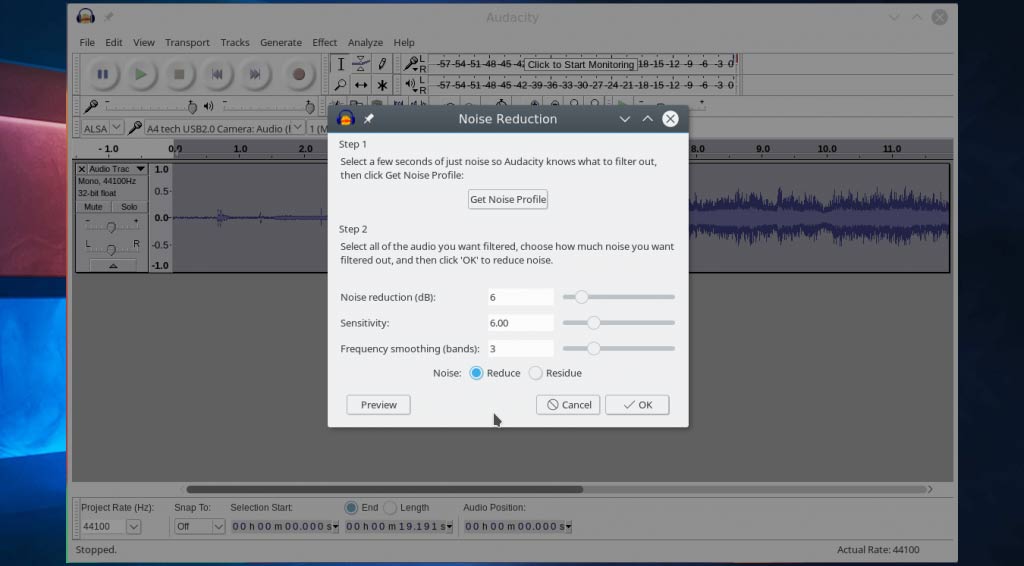This screenshot has height=566, width=1024.
Task: Open the File menu
Action: pos(87,42)
